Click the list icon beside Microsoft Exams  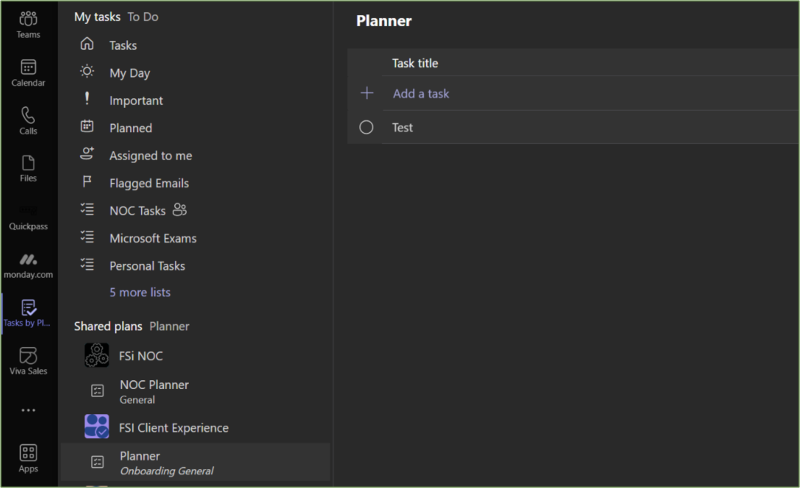click(x=87, y=237)
